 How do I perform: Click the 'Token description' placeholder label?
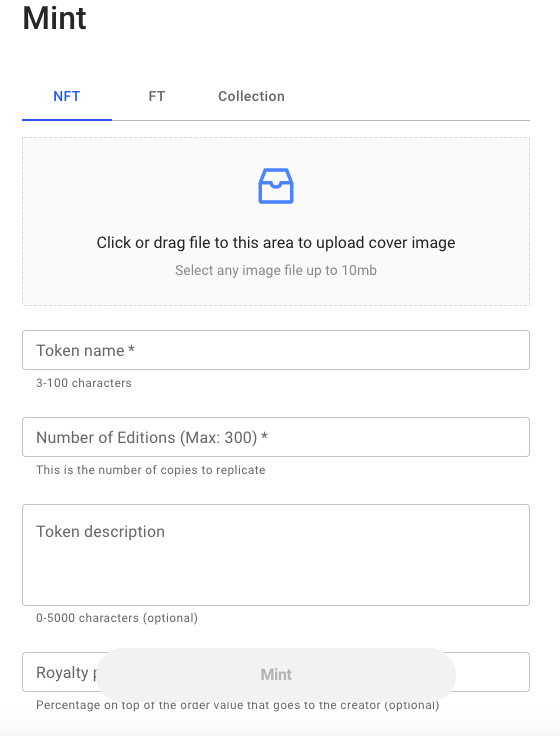(x=100, y=532)
